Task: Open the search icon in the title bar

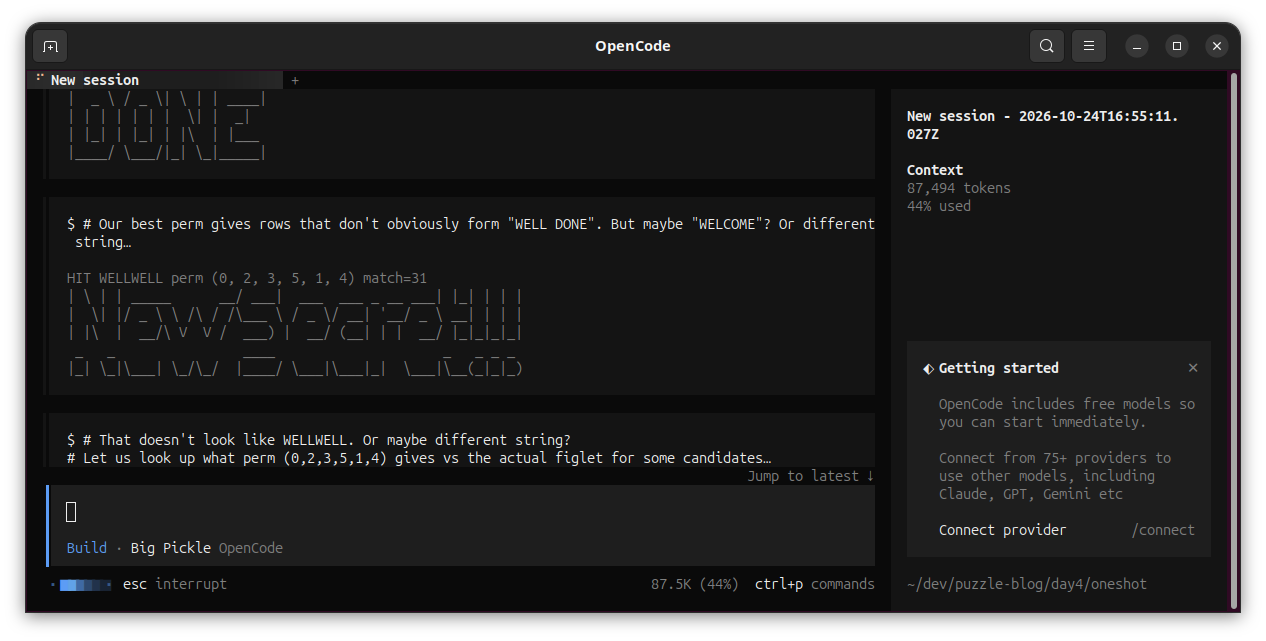Action: (1047, 46)
